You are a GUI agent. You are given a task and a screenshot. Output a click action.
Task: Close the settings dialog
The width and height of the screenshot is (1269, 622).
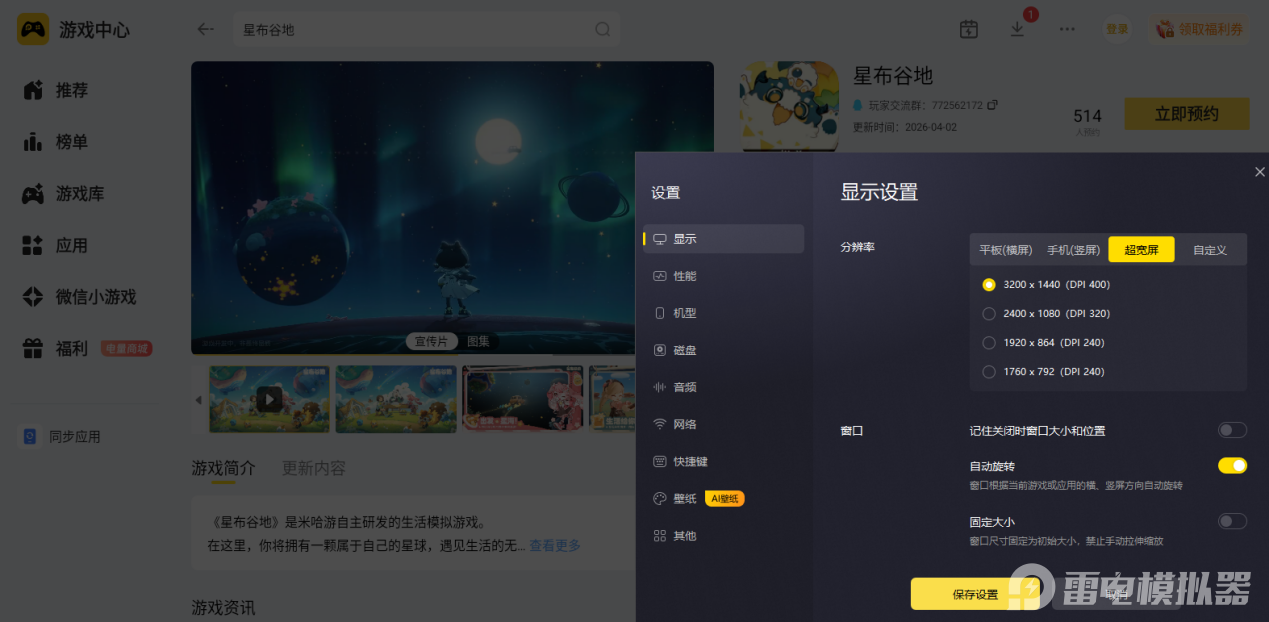coord(1259,172)
